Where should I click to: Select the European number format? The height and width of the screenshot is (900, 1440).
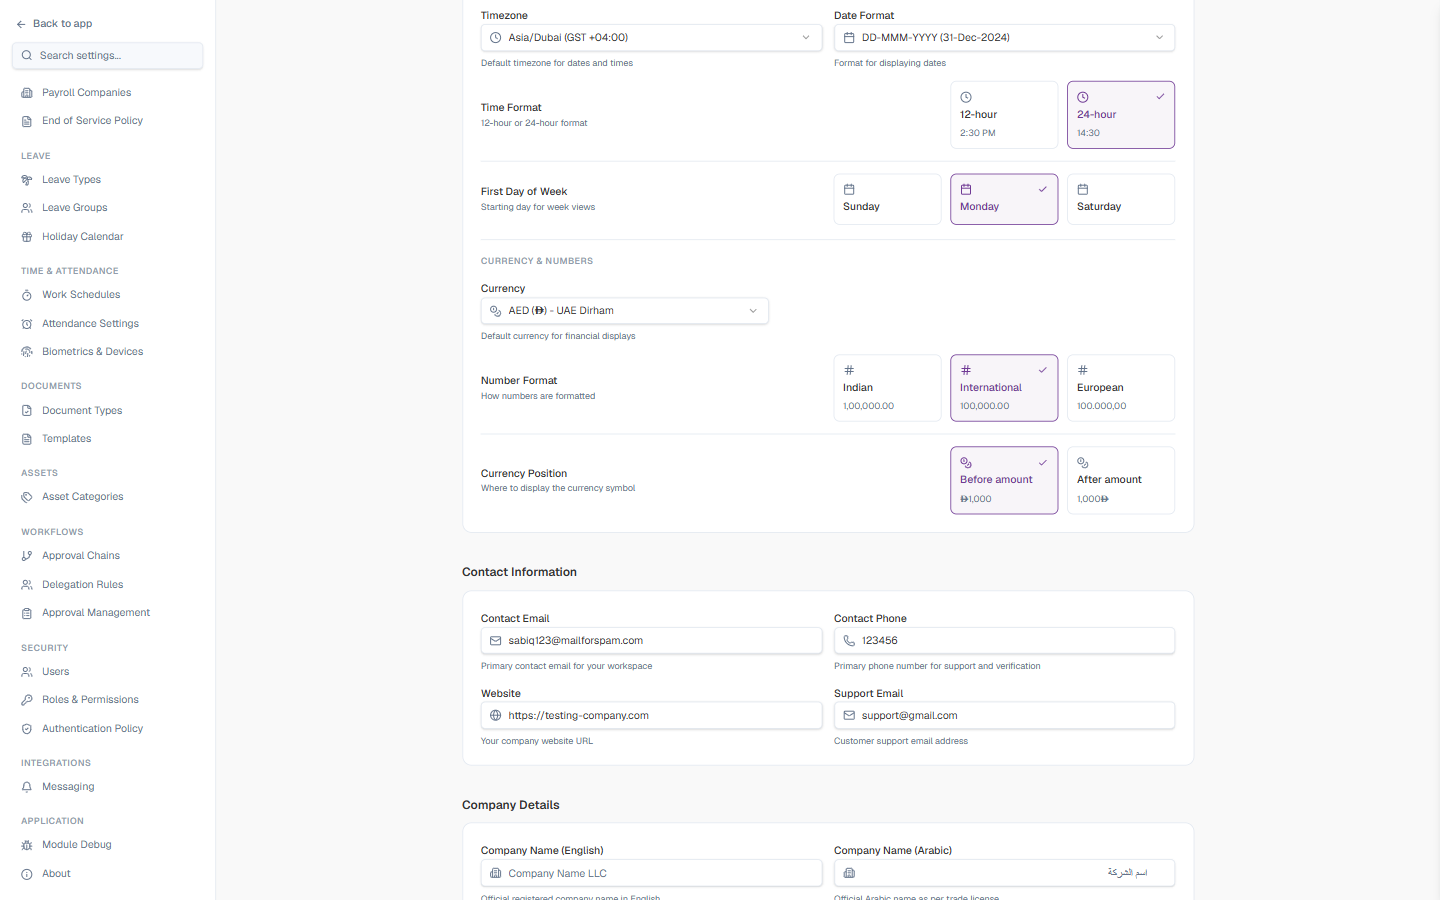(1121, 388)
